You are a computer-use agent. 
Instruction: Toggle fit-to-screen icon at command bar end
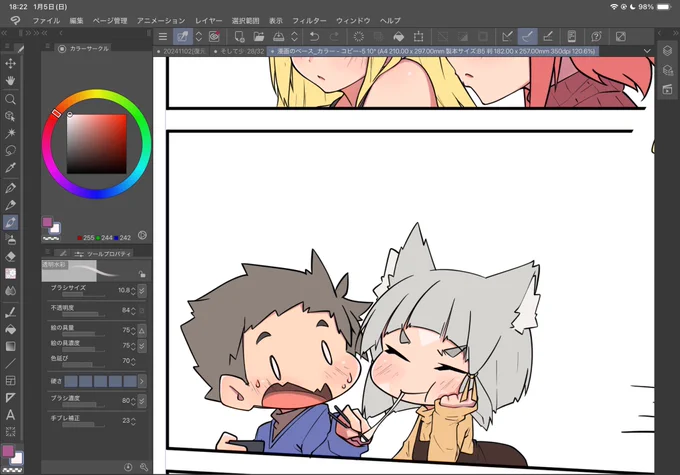click(621, 37)
